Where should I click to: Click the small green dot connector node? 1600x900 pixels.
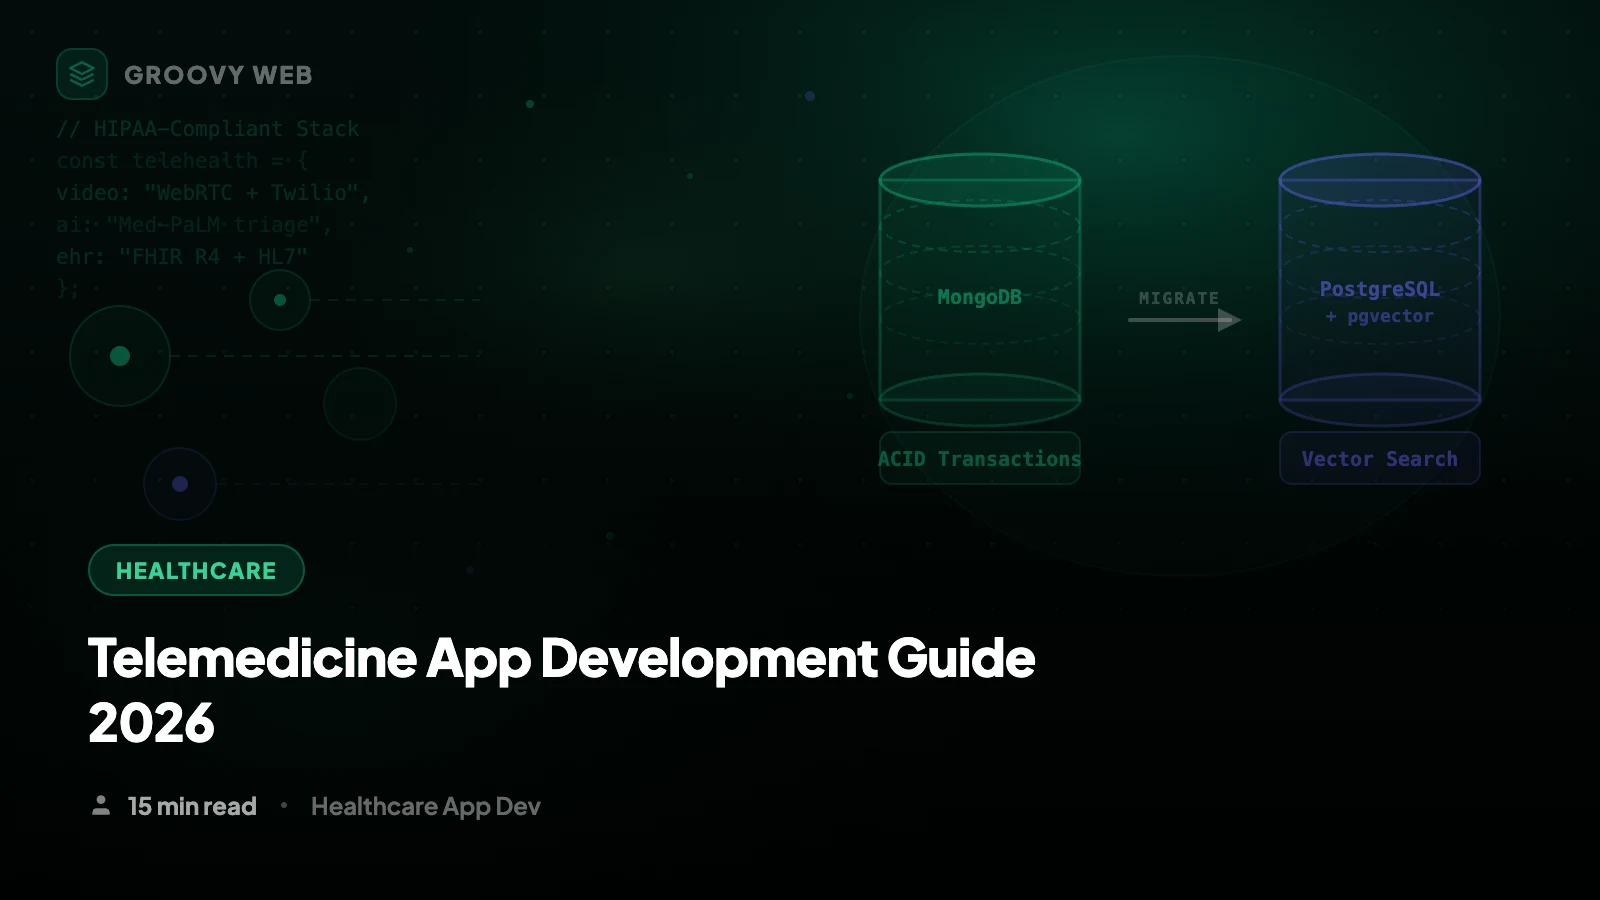tap(280, 298)
